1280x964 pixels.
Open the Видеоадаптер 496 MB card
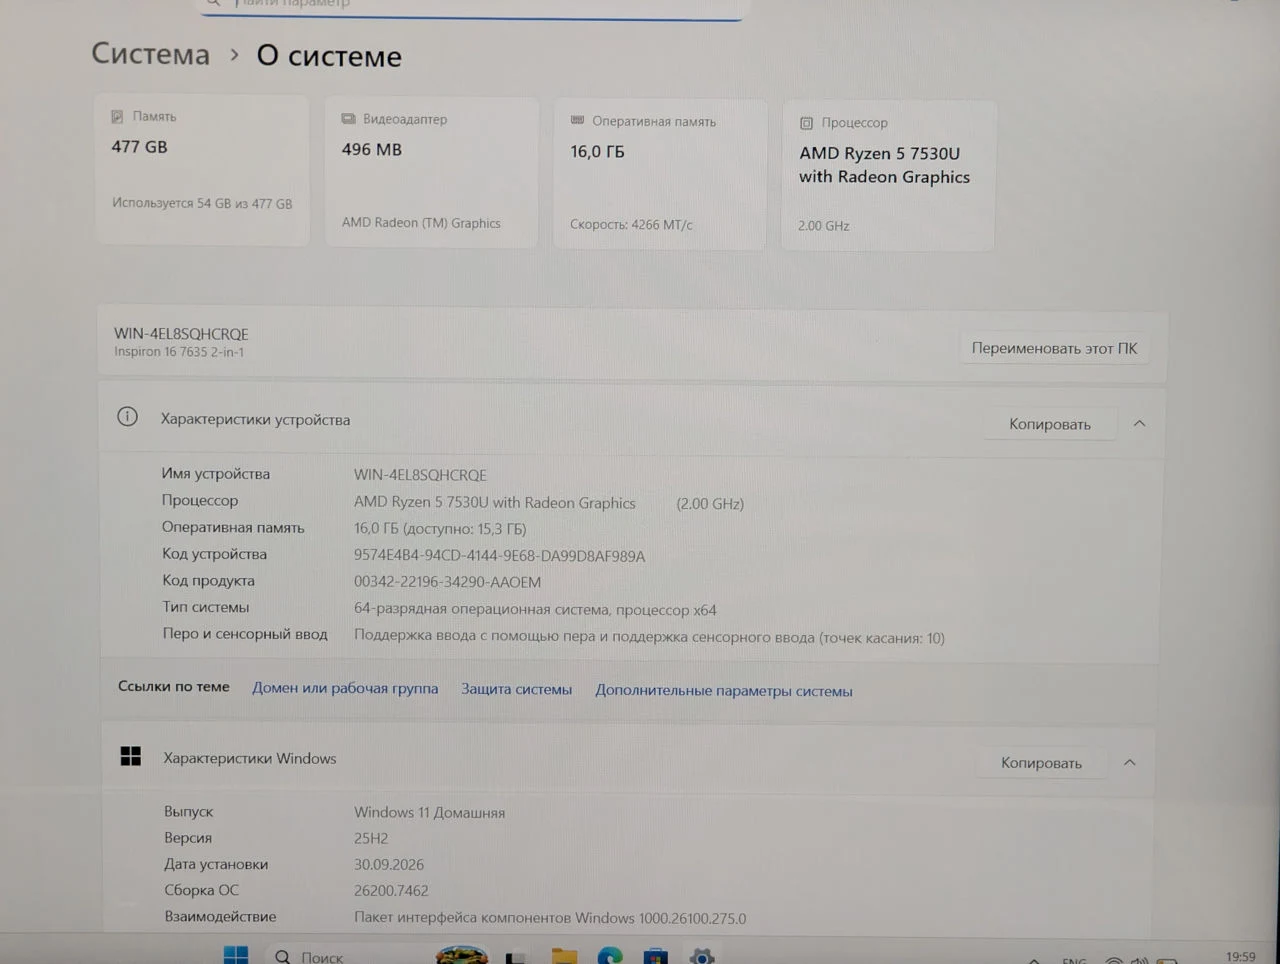tap(432, 172)
